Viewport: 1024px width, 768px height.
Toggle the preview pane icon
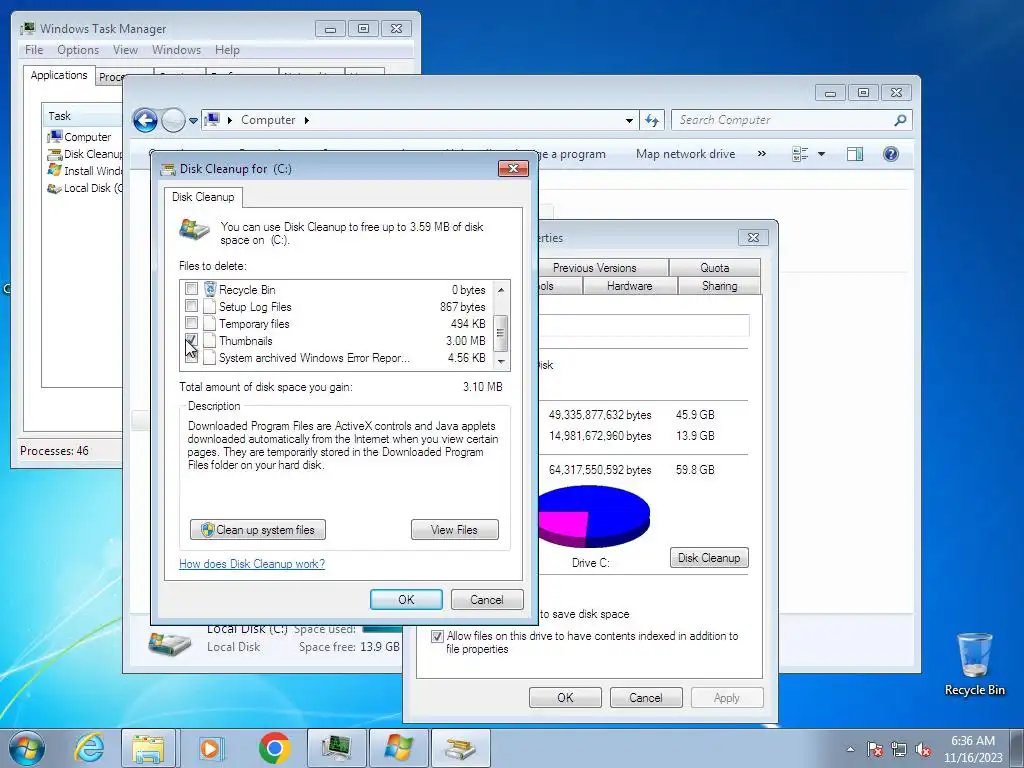pyautogui.click(x=855, y=154)
